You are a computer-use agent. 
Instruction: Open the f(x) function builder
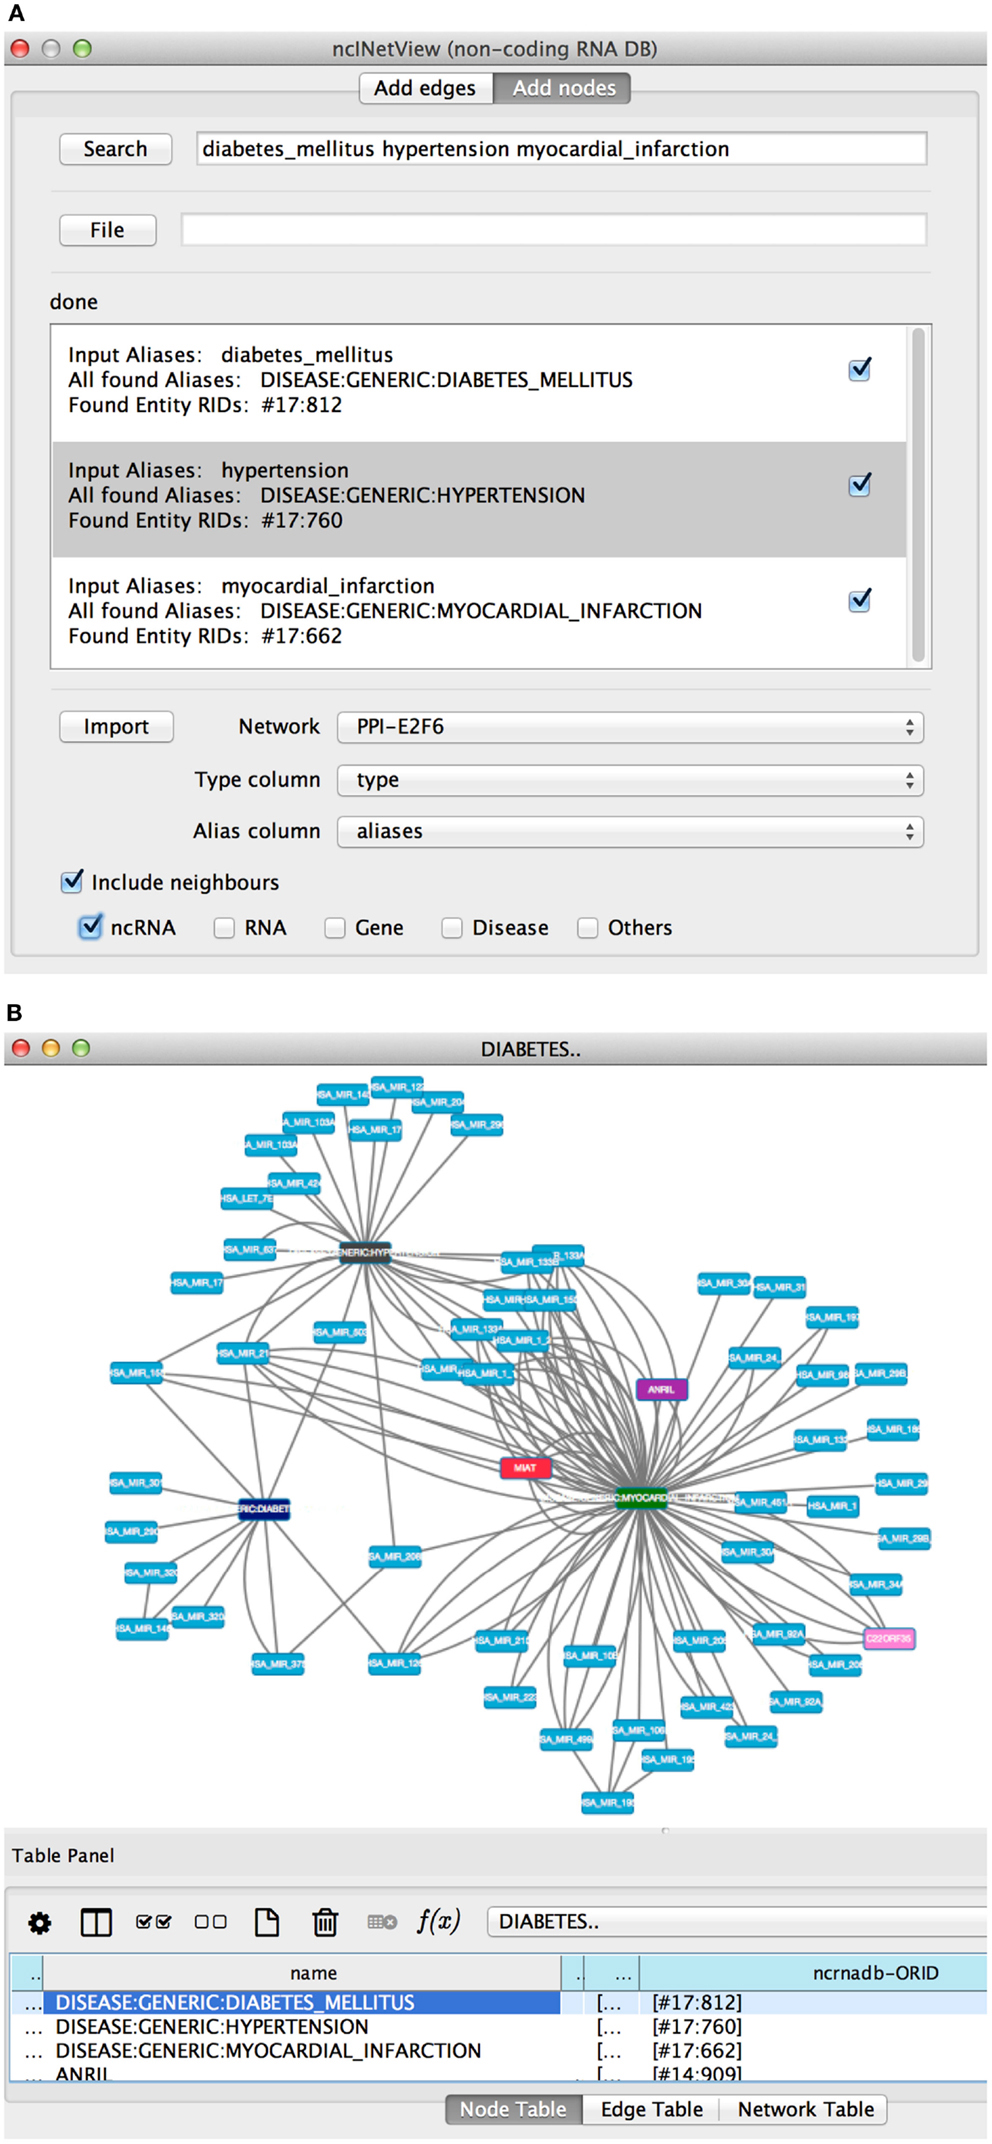tap(439, 1921)
